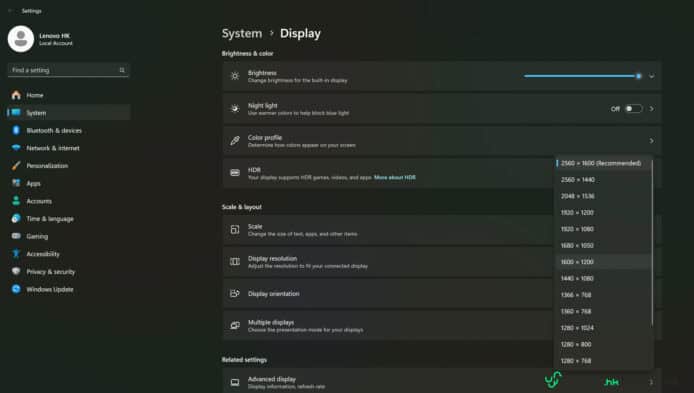
Task: Adjust the Brightness slider thumb
Action: tap(638, 76)
